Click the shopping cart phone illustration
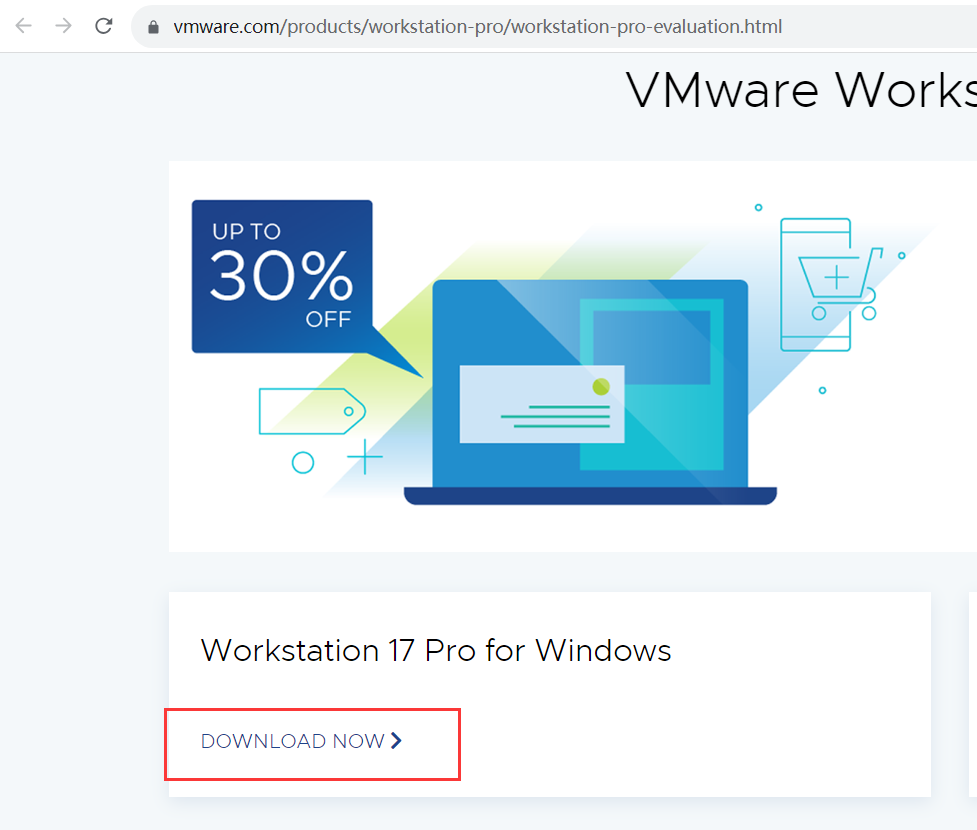977x830 pixels. click(829, 285)
